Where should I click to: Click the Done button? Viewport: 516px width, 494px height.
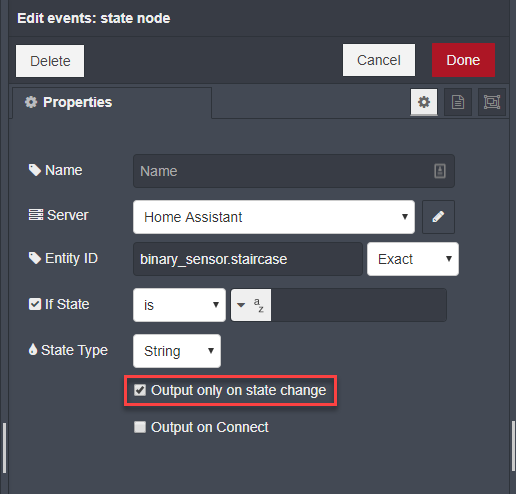pyautogui.click(x=463, y=60)
